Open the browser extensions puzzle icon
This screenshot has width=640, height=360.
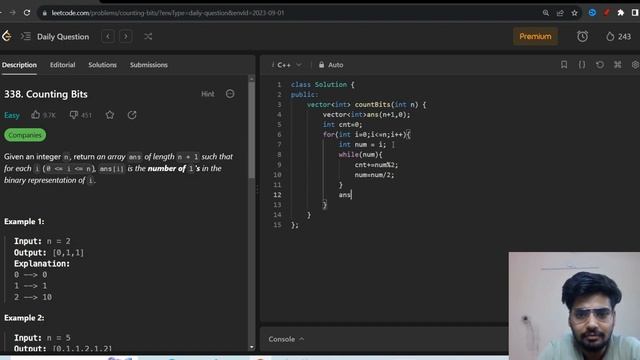coord(621,13)
